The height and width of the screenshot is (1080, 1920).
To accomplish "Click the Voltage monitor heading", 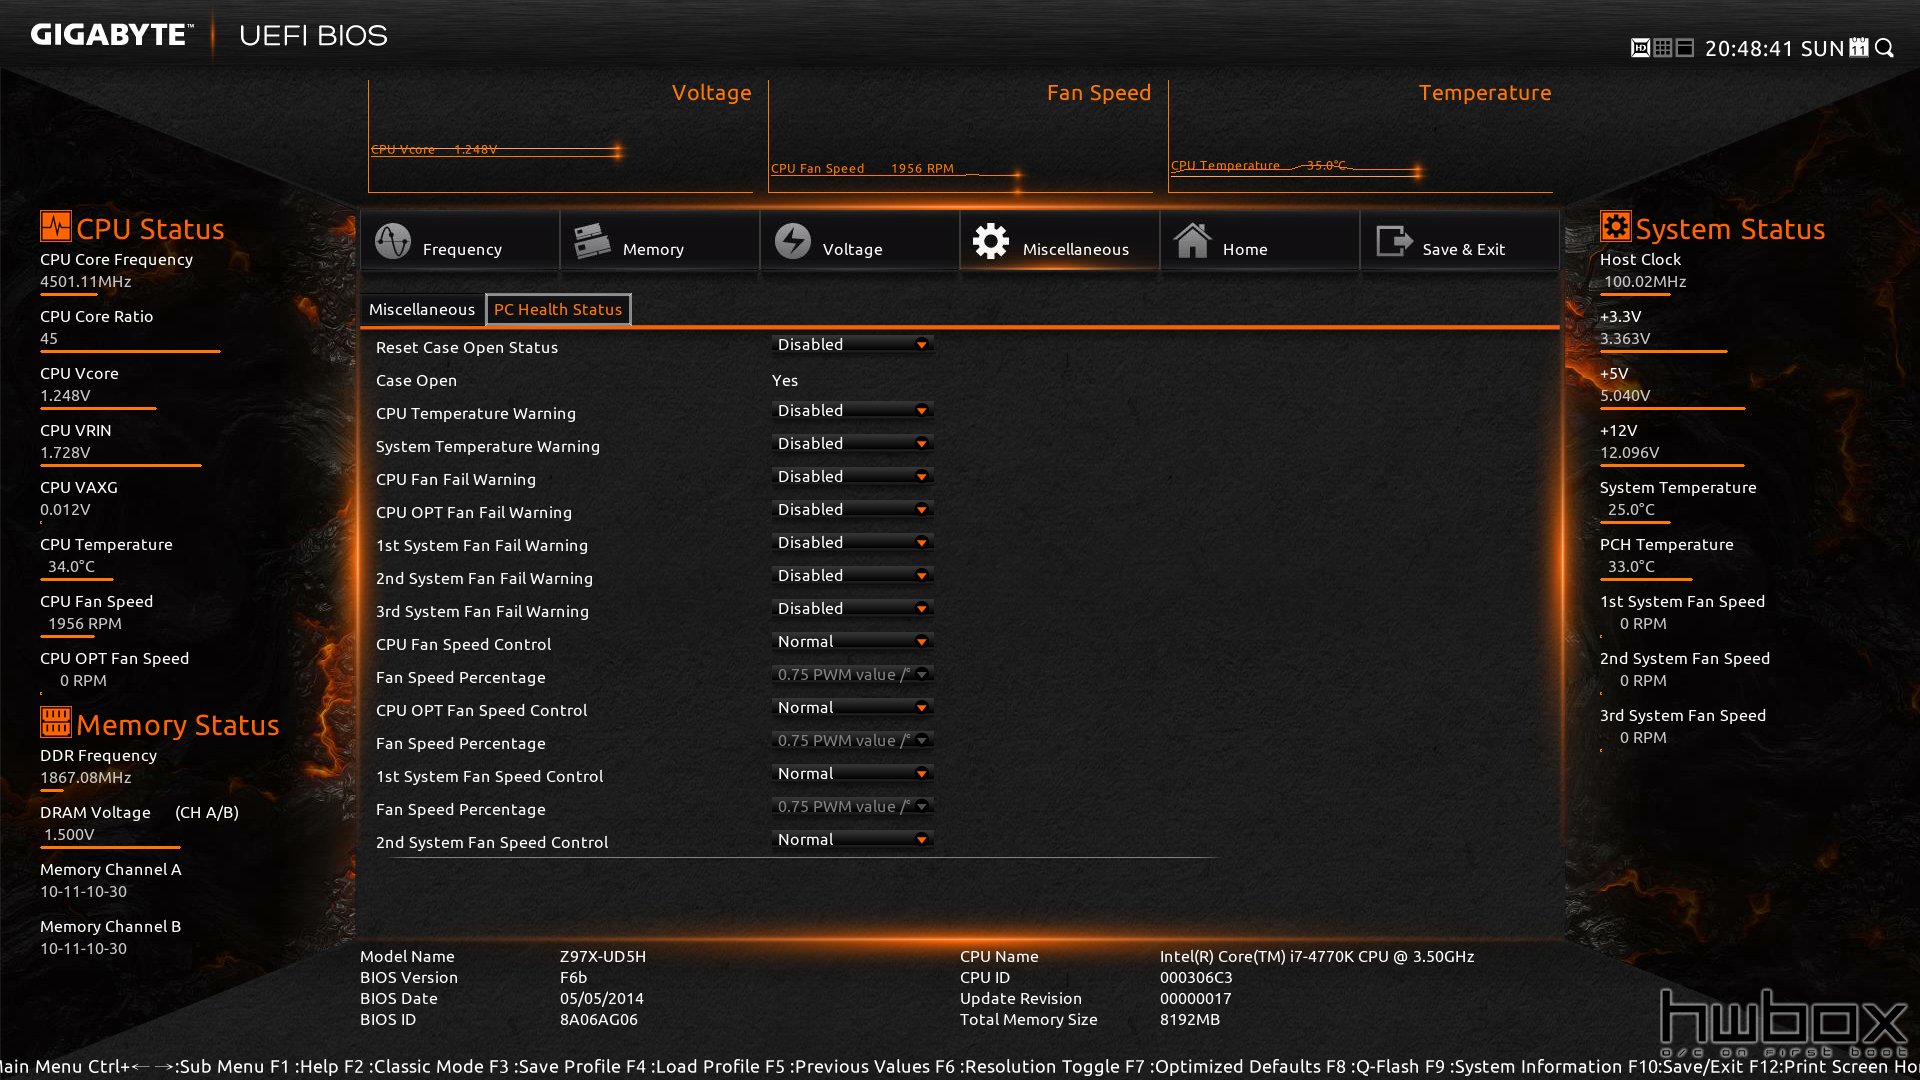I will (711, 93).
